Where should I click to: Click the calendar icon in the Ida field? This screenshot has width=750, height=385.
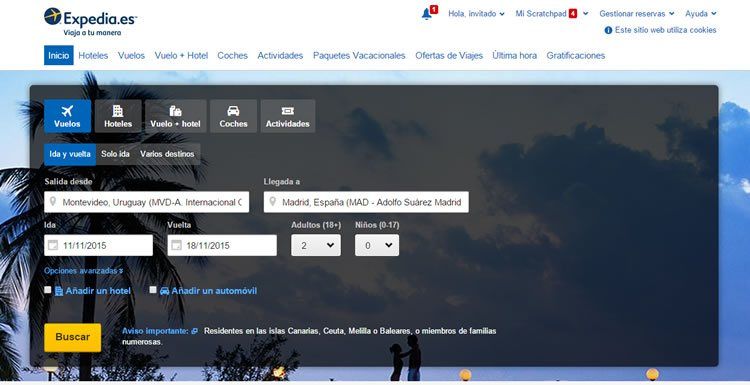click(x=53, y=245)
